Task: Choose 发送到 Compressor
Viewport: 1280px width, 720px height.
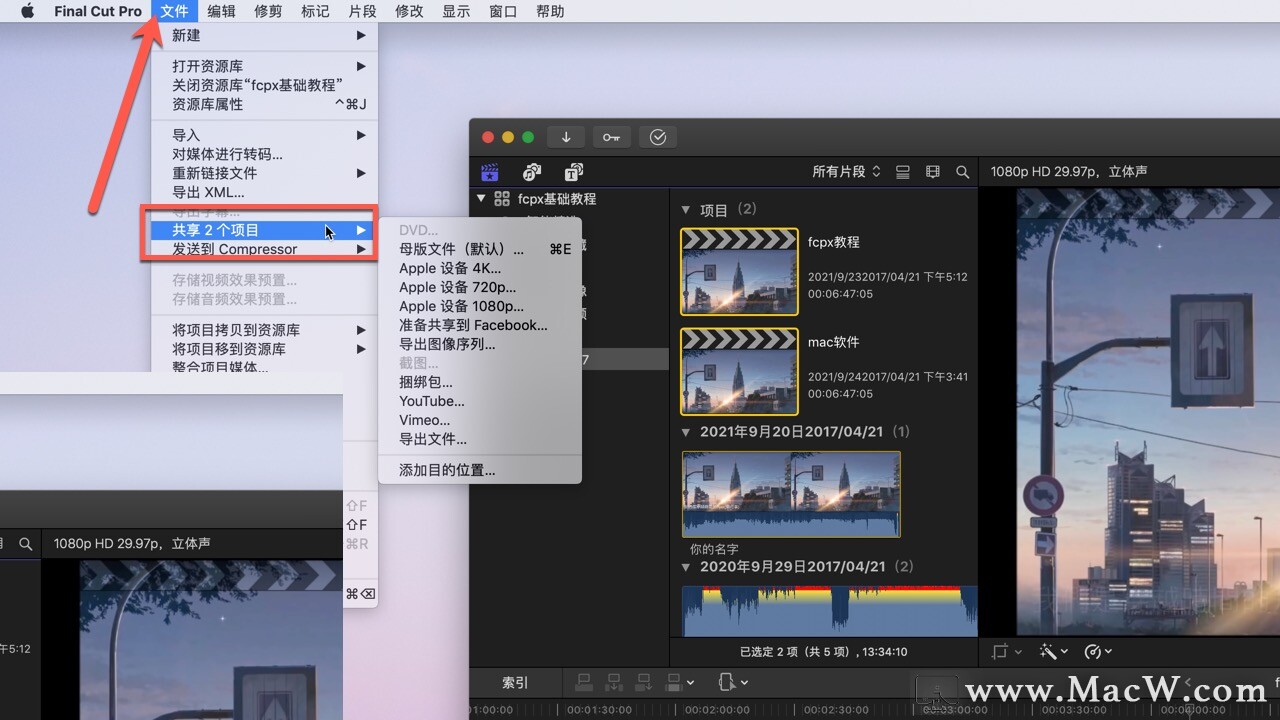Action: coord(265,249)
